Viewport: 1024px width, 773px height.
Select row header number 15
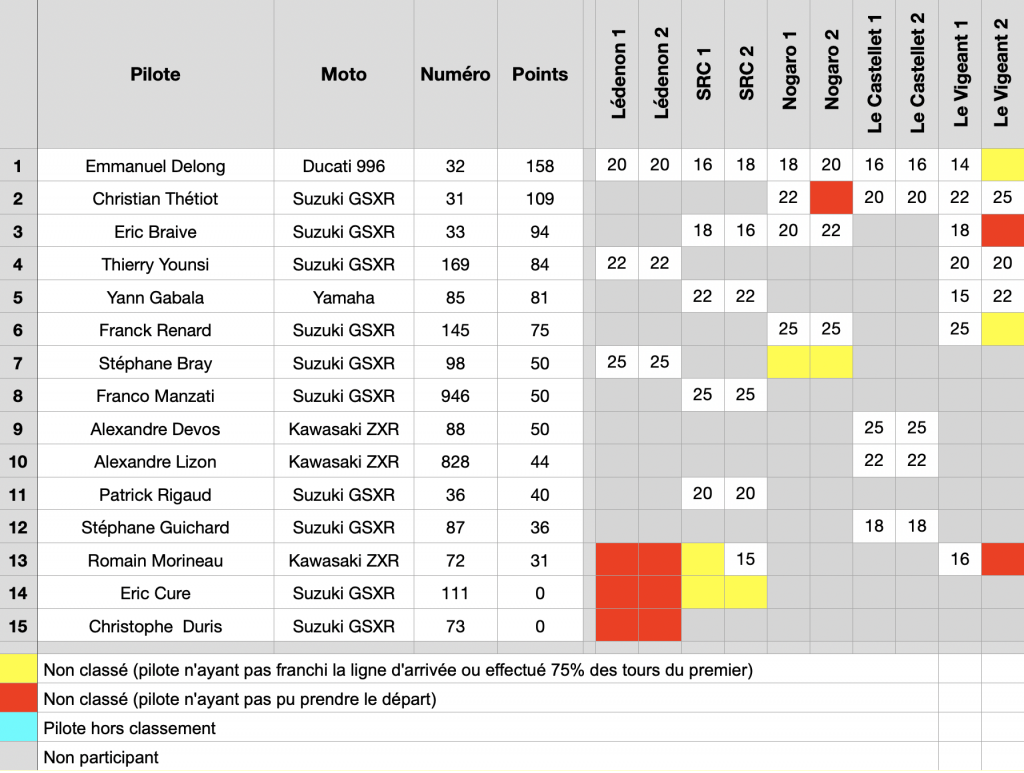pos(18,626)
